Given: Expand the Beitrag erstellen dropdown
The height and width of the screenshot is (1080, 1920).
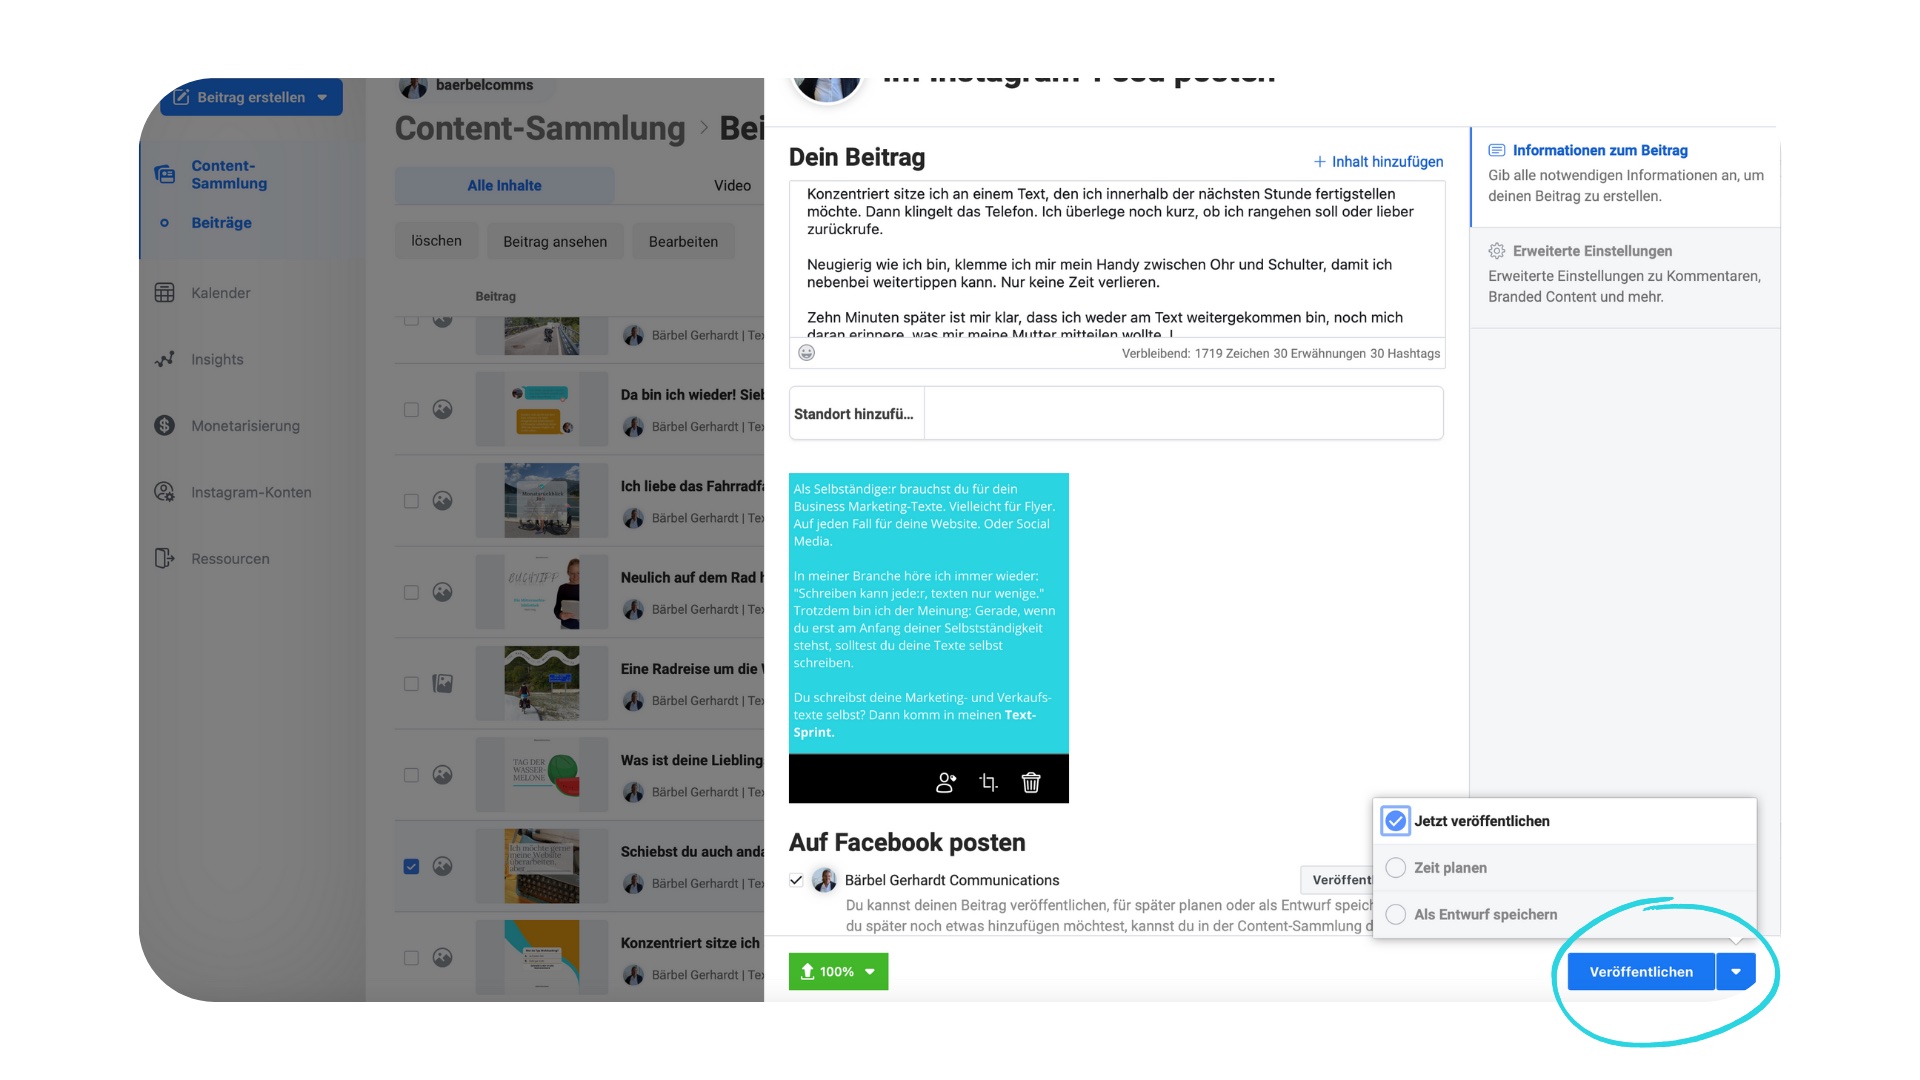Looking at the screenshot, I should [x=327, y=96].
